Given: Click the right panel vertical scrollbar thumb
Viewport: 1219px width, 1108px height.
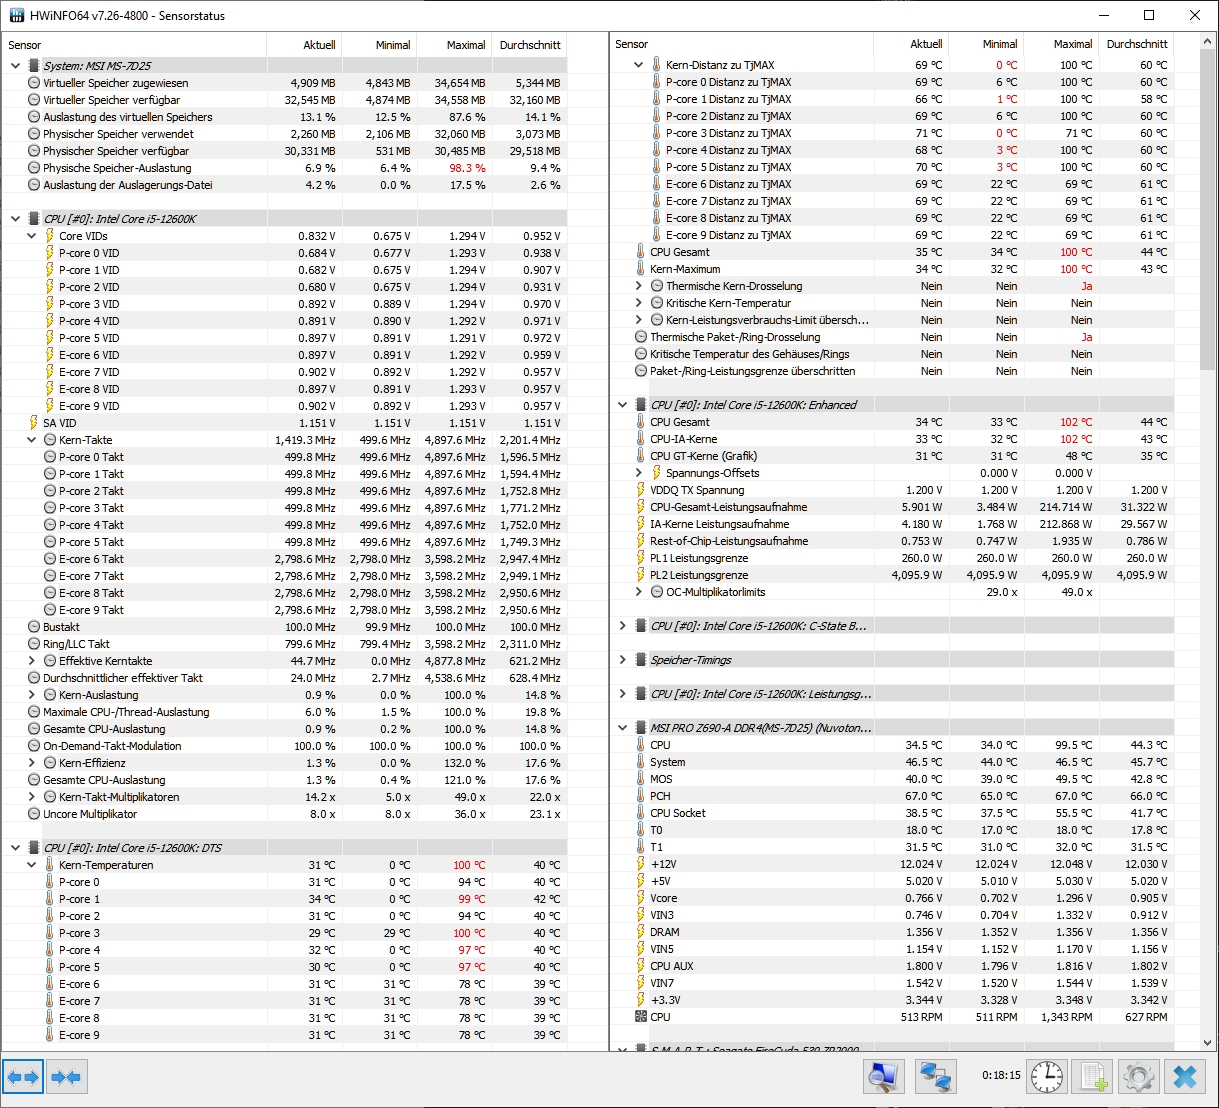Looking at the screenshot, I should (x=1208, y=210).
